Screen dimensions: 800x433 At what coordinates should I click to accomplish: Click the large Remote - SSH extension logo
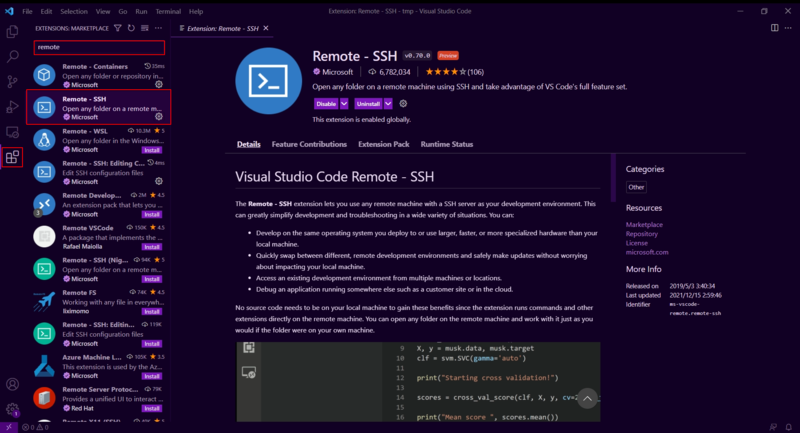[268, 81]
